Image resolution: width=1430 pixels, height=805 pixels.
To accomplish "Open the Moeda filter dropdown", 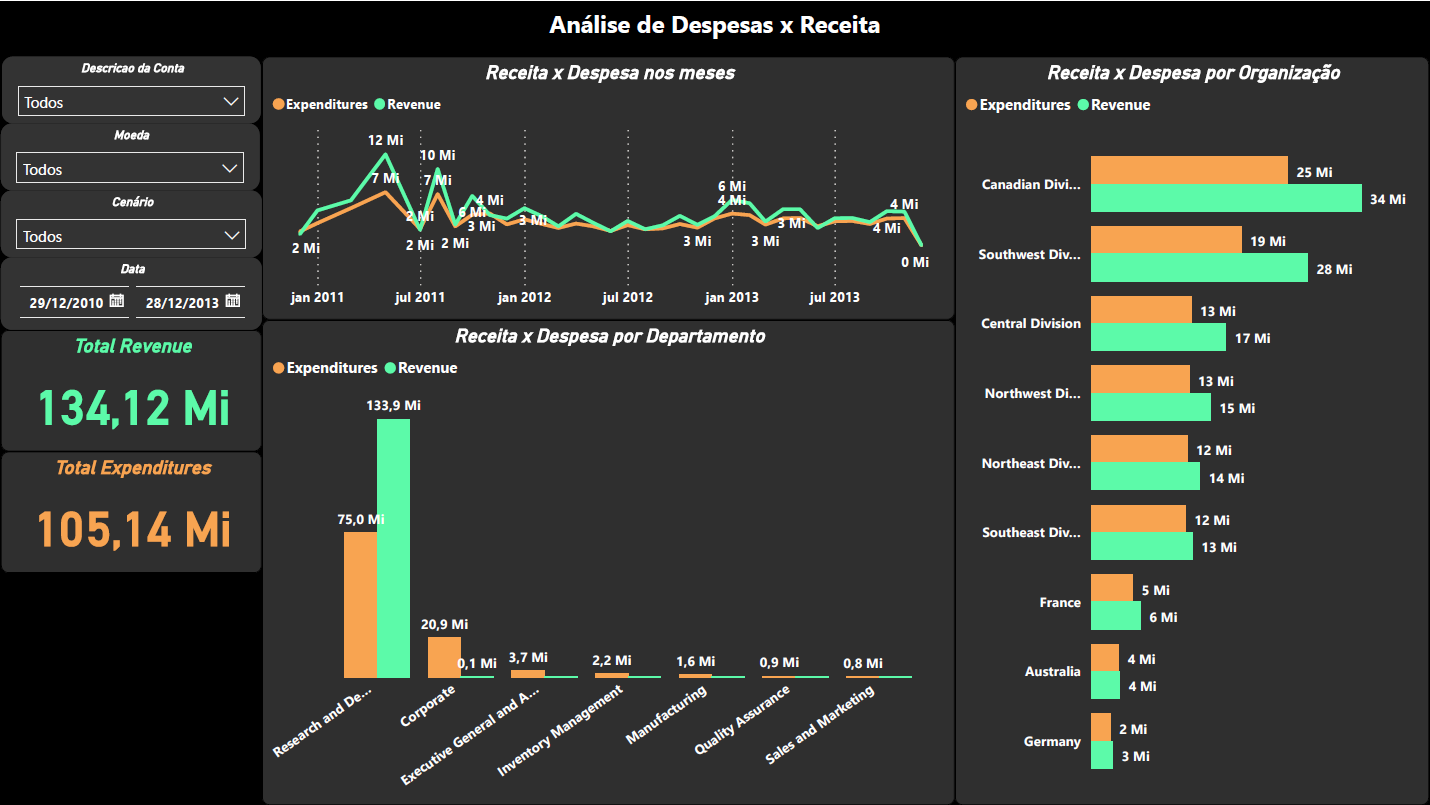I will (x=130, y=168).
